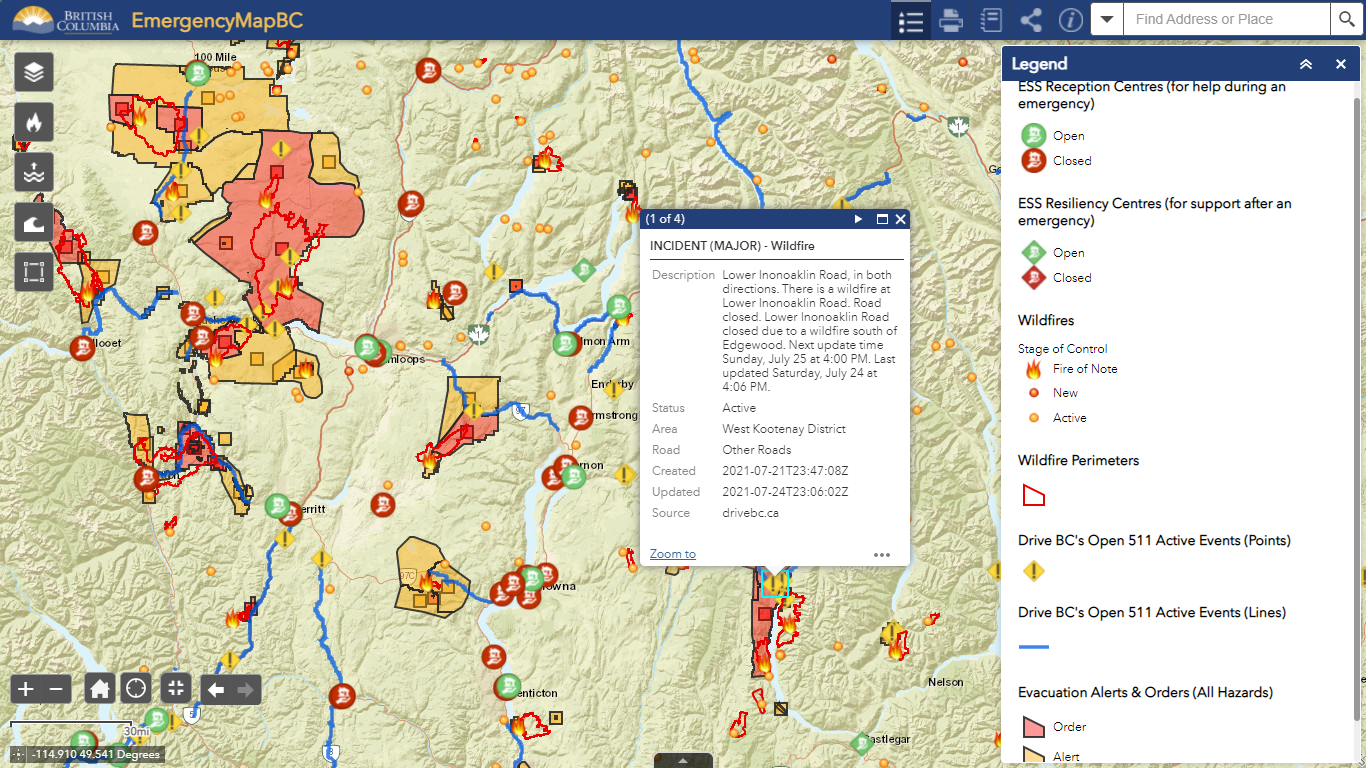
Task: Open the flood water-level widget
Action: (x=34, y=172)
